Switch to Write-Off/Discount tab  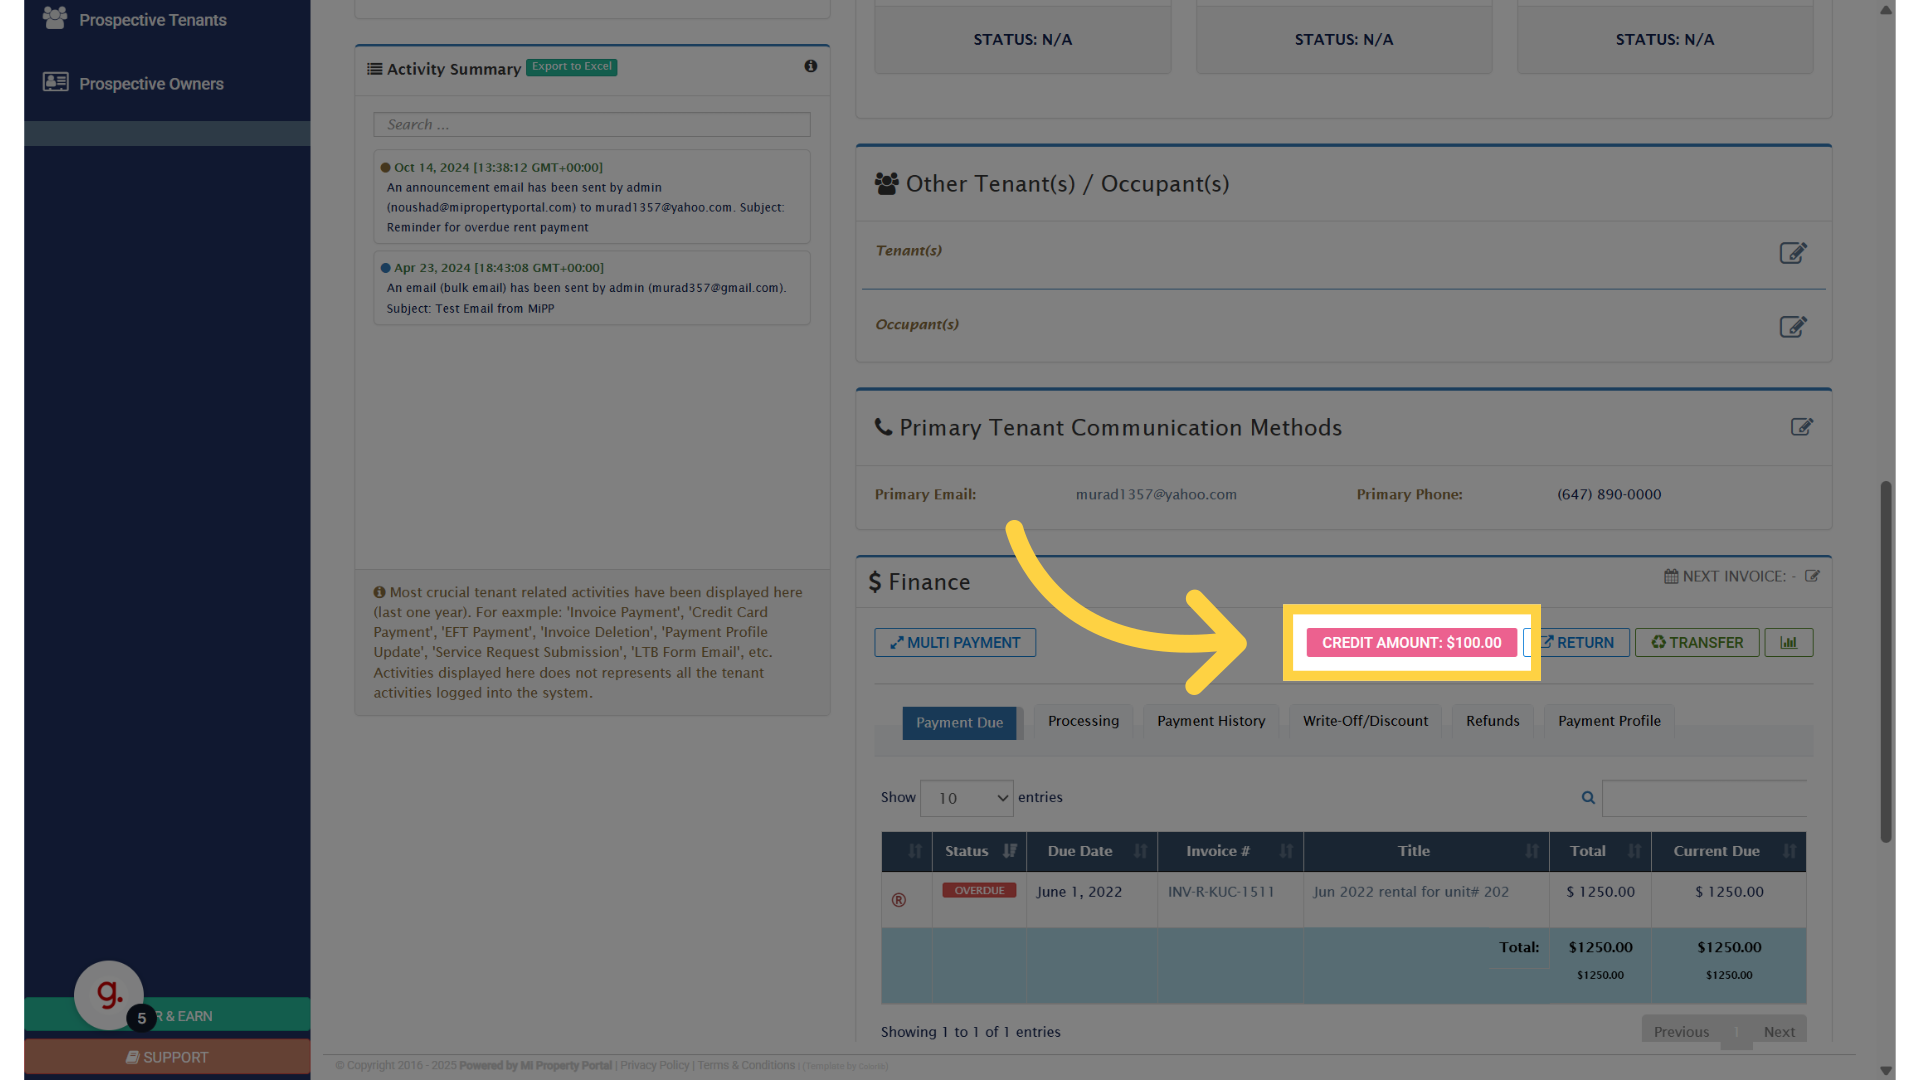pyautogui.click(x=1365, y=721)
